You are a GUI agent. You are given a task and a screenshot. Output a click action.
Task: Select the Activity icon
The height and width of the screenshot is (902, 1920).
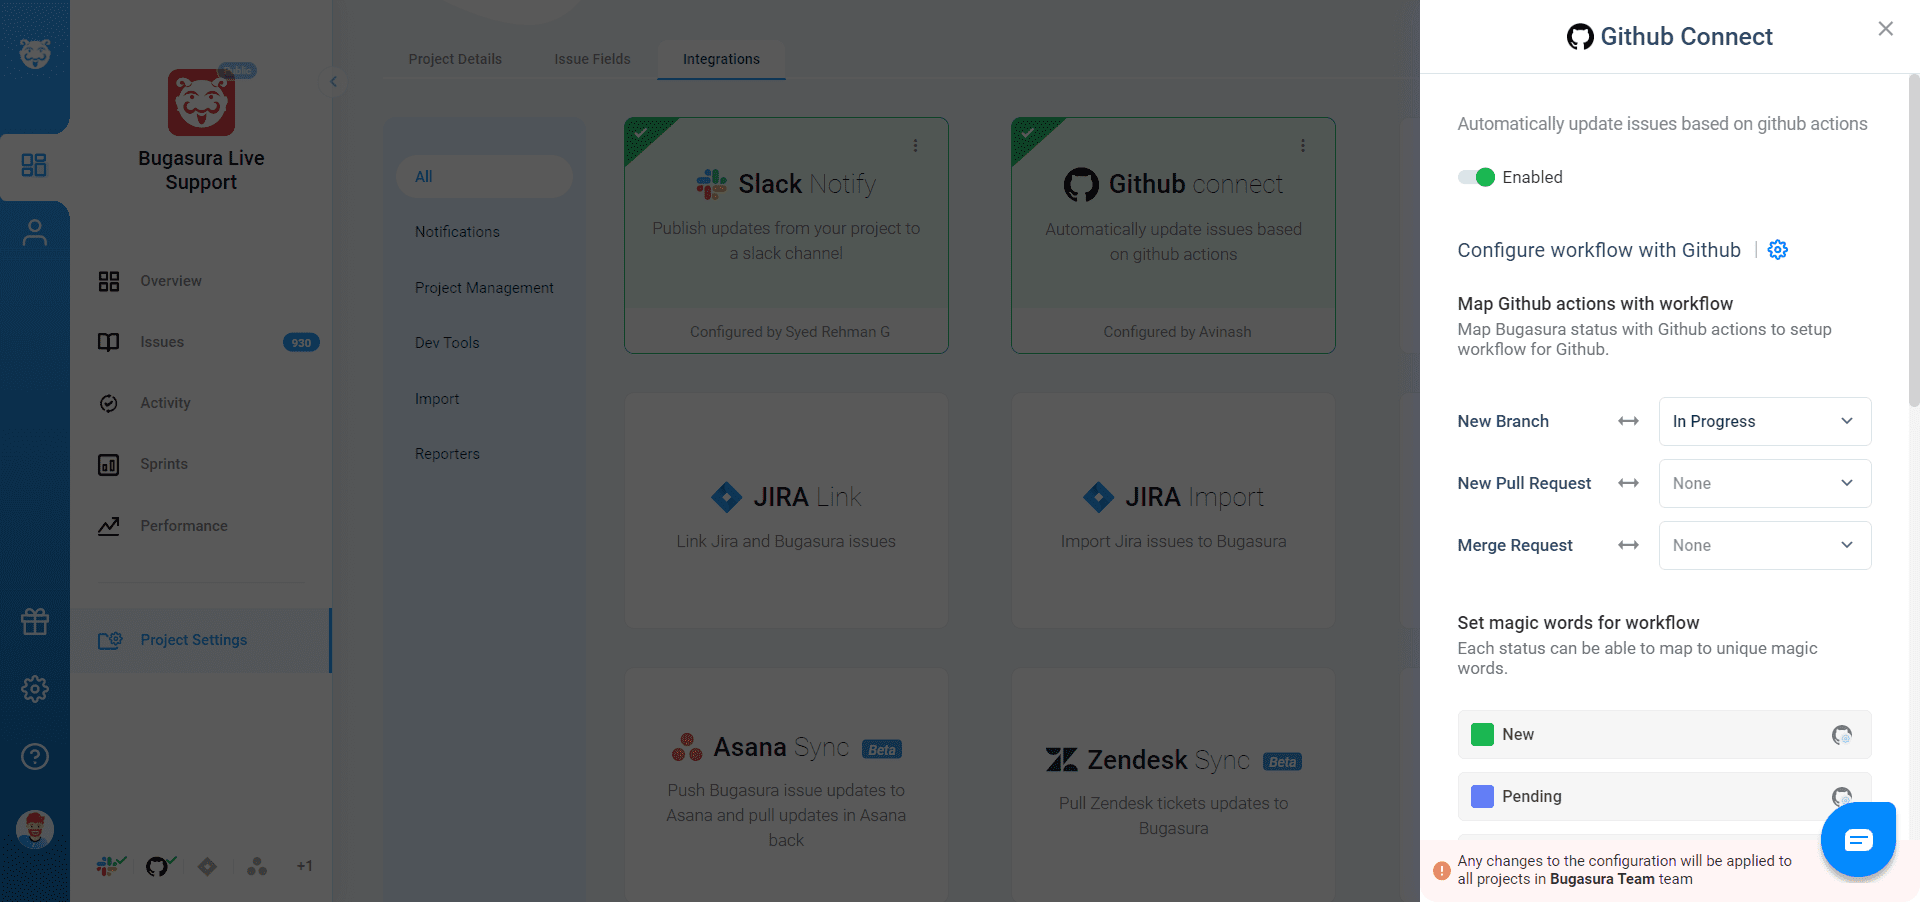(109, 403)
